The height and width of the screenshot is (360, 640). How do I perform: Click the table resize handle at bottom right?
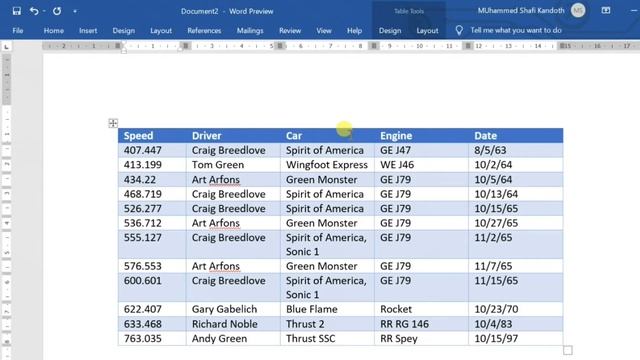tap(568, 350)
